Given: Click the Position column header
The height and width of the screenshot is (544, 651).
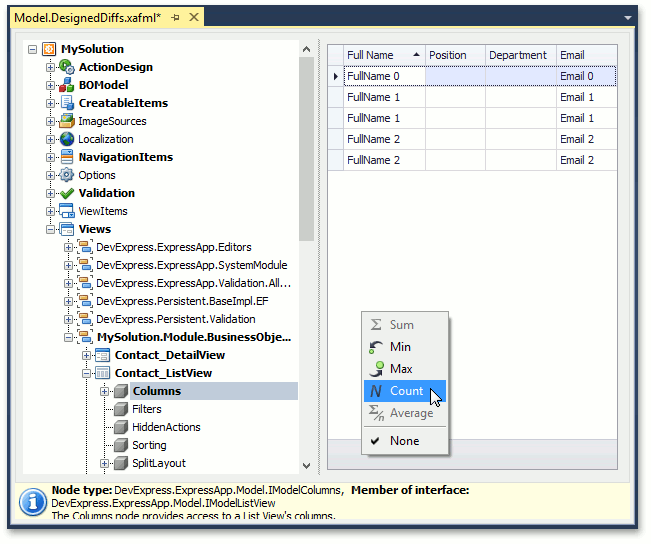Looking at the screenshot, I should point(455,55).
